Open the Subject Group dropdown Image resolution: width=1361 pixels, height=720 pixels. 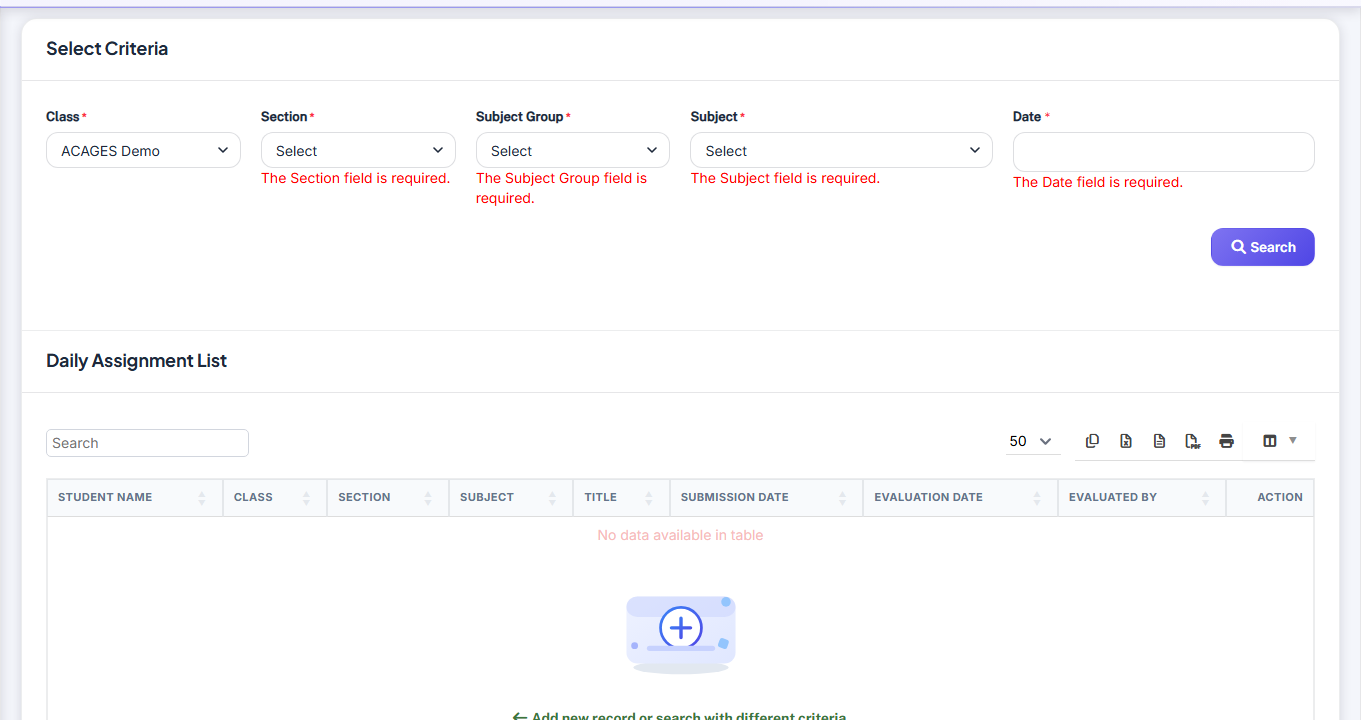[x=573, y=150]
